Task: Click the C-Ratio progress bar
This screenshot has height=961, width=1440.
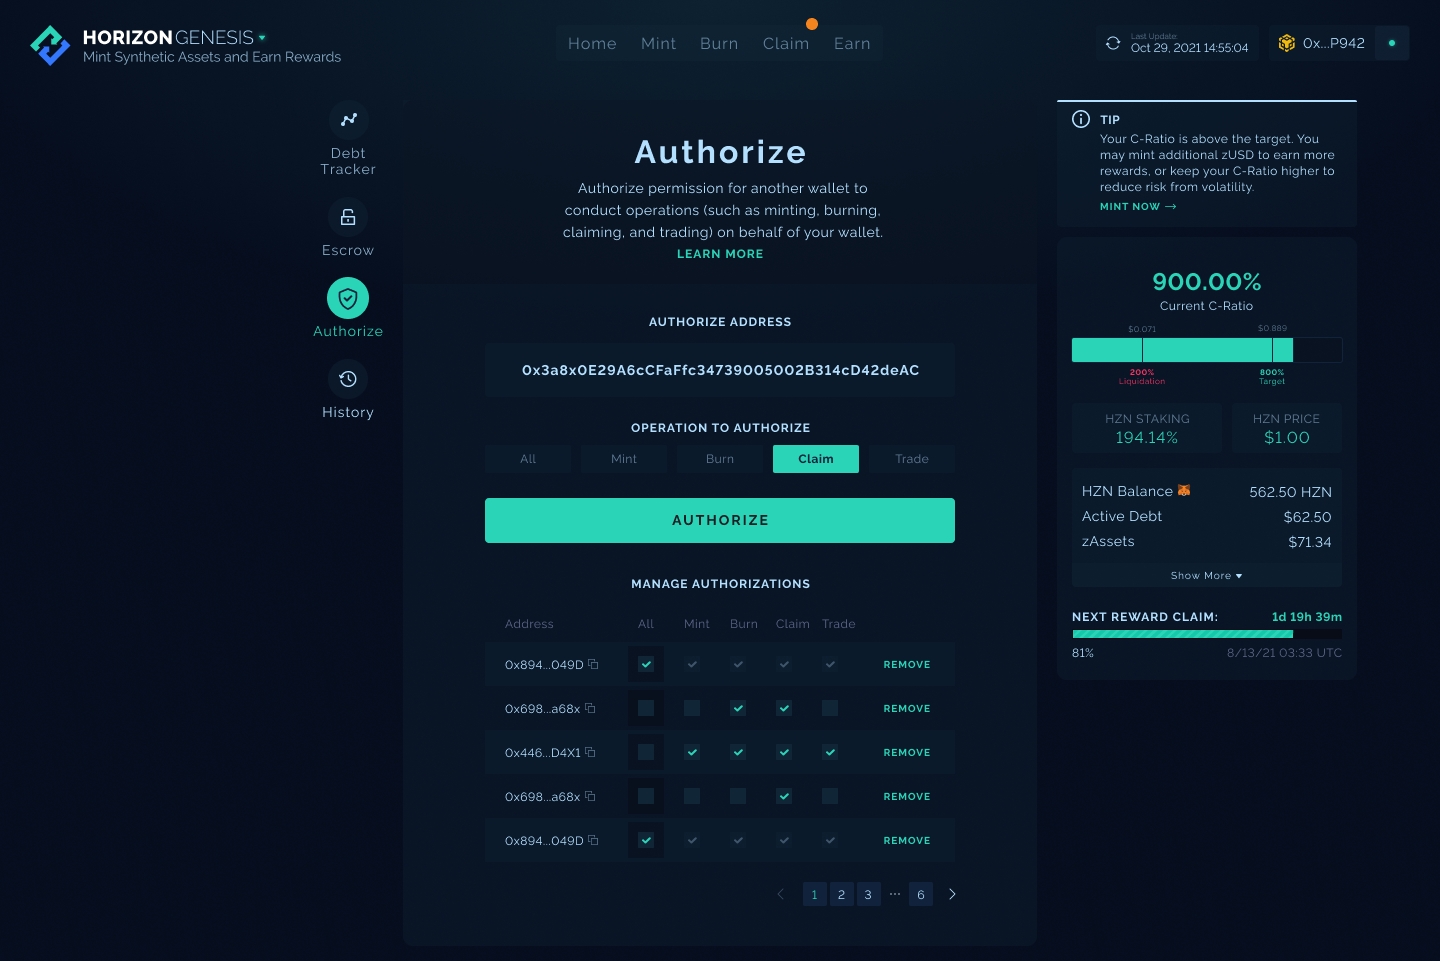Action: click(x=1206, y=350)
